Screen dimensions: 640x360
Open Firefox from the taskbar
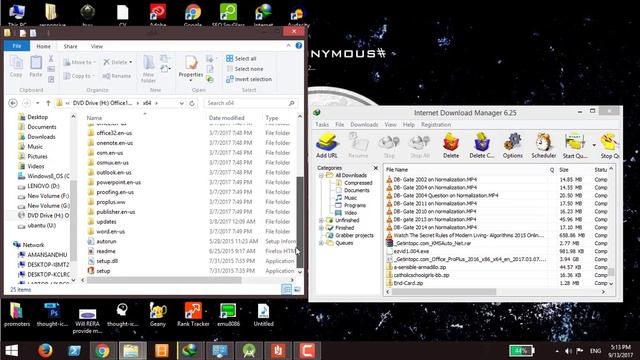[45, 351]
